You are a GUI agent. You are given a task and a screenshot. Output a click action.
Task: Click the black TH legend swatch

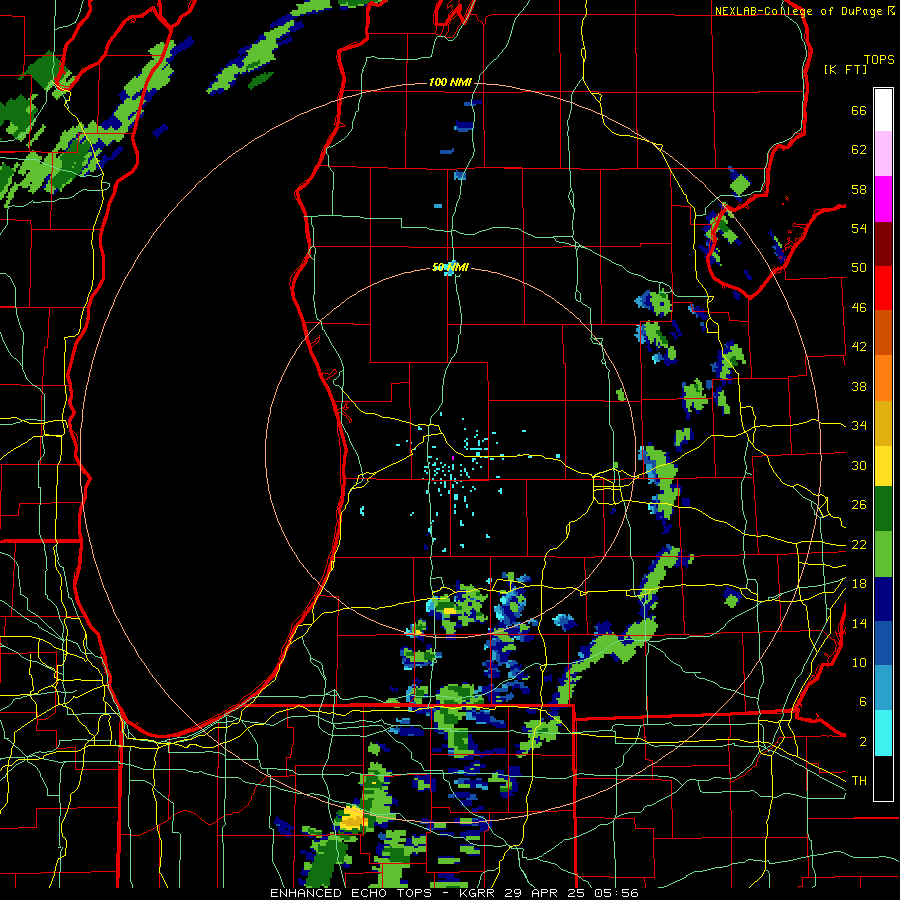tap(883, 778)
